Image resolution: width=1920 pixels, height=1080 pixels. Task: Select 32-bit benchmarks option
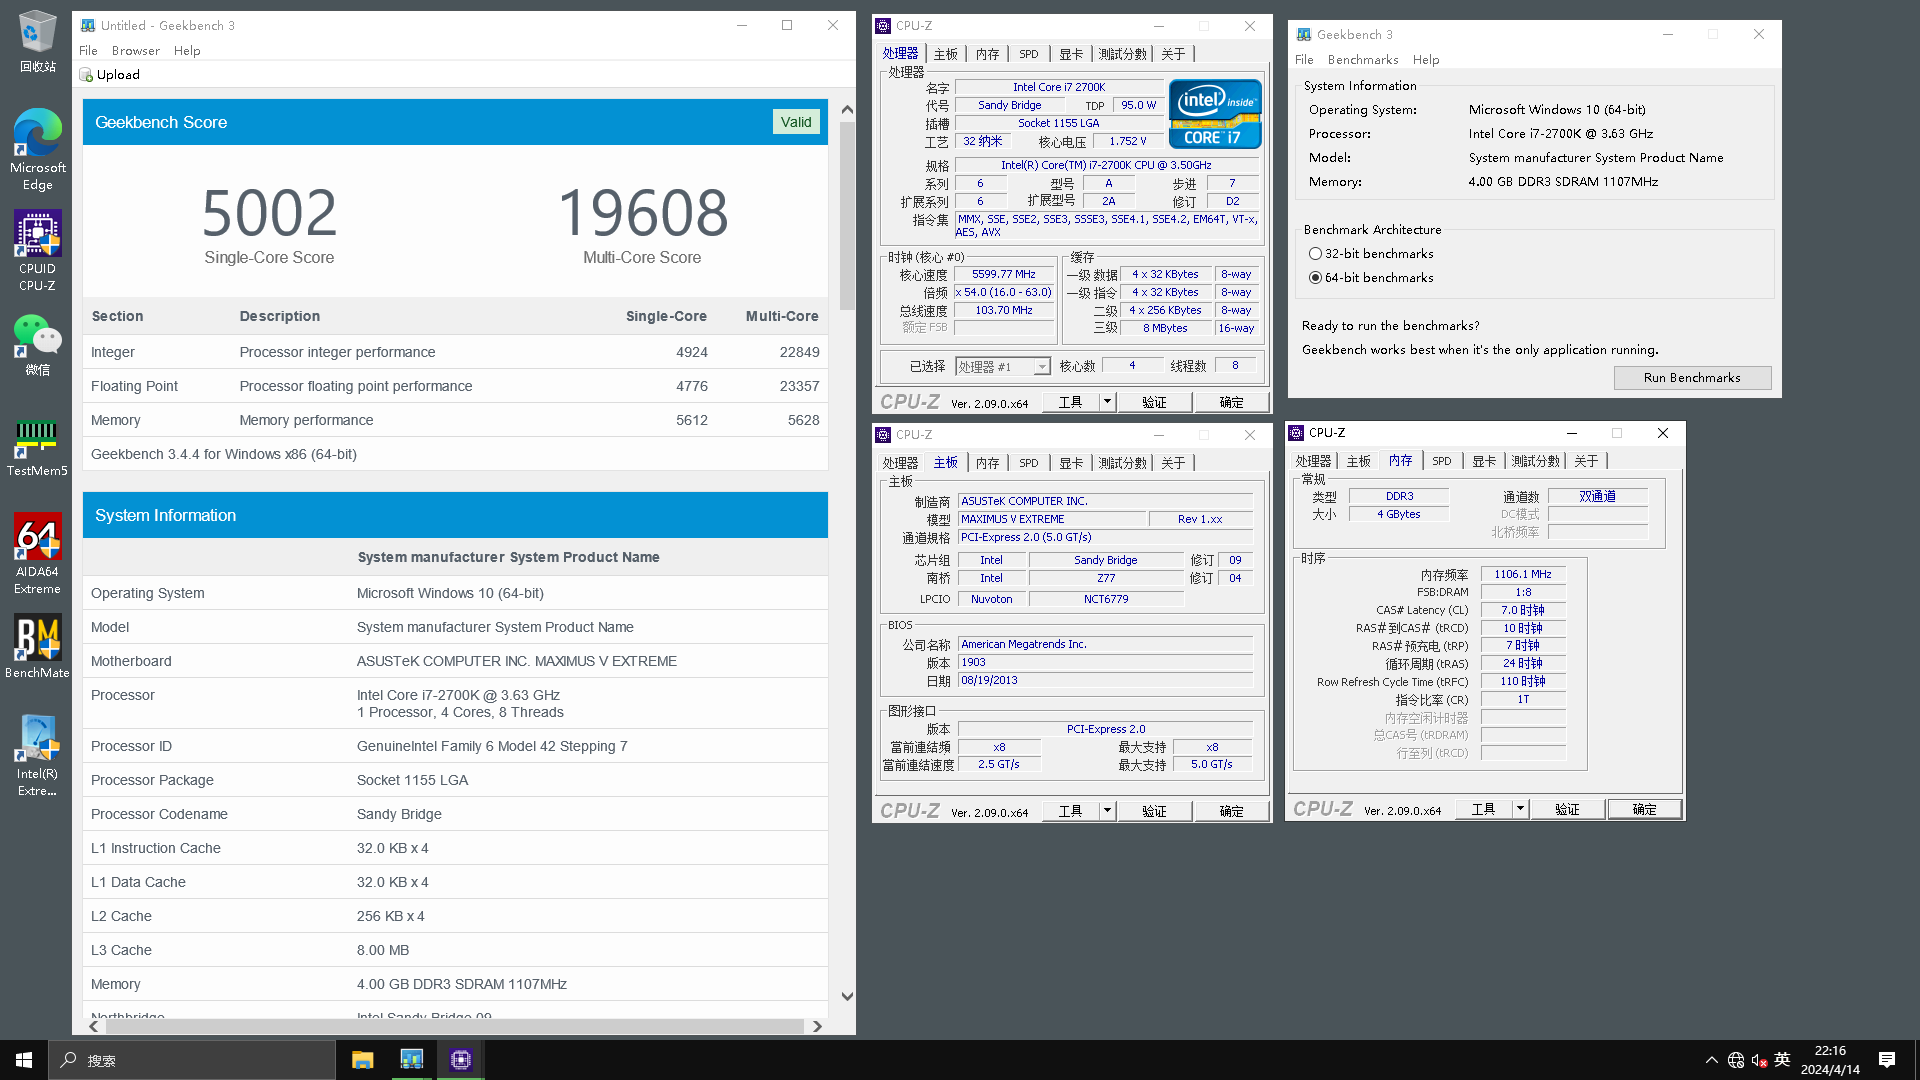[x=1371, y=254]
